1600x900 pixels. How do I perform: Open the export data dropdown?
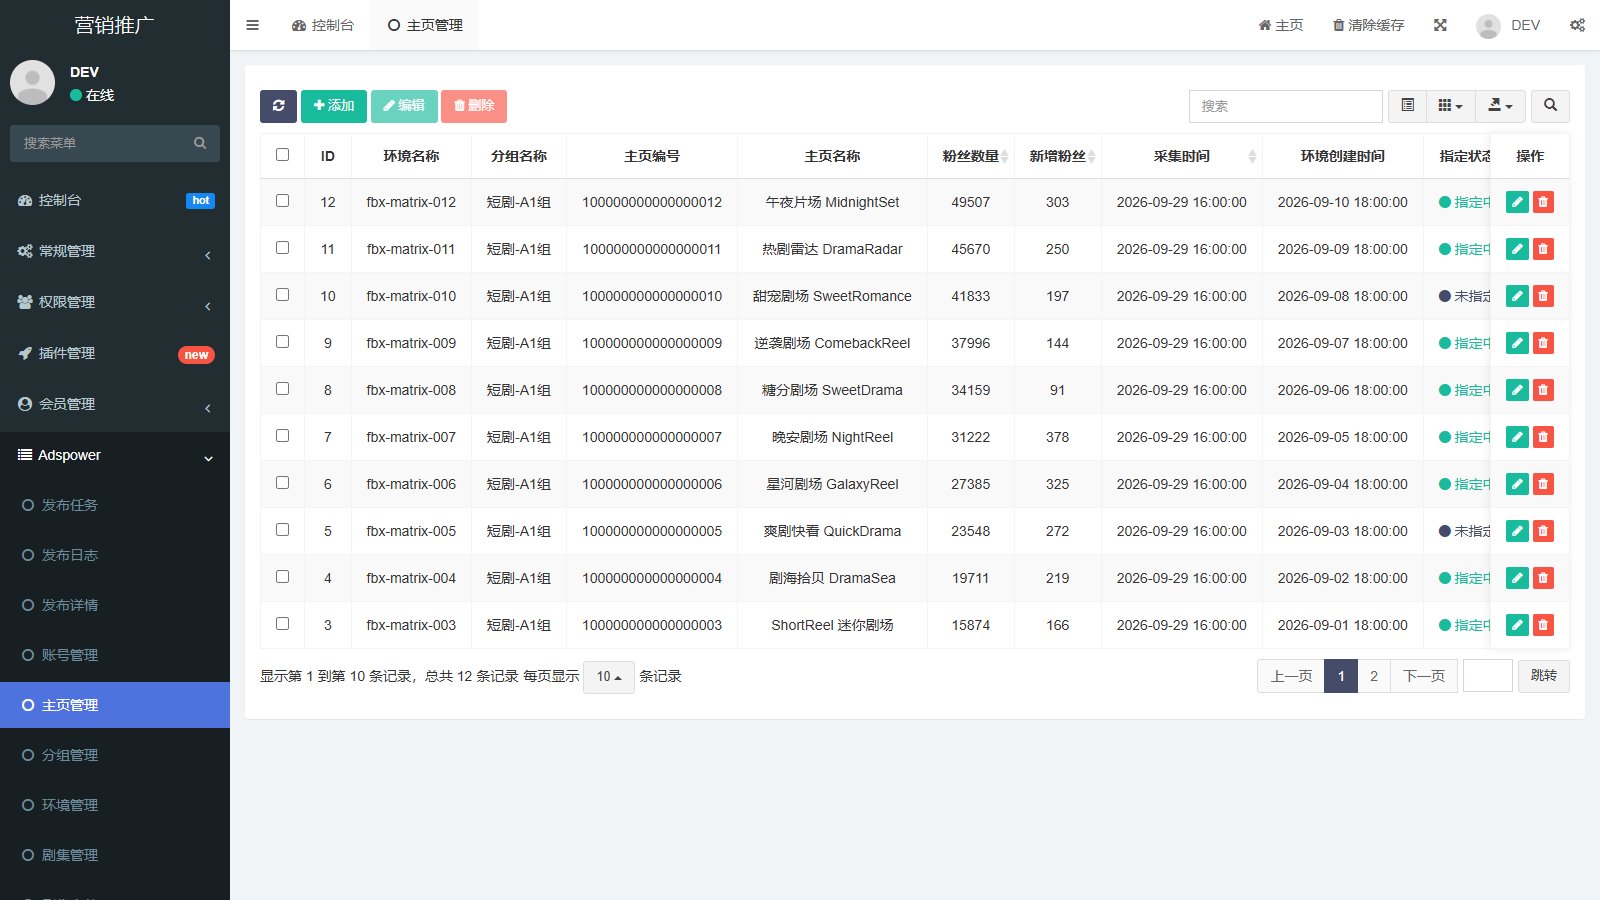[x=1500, y=106]
